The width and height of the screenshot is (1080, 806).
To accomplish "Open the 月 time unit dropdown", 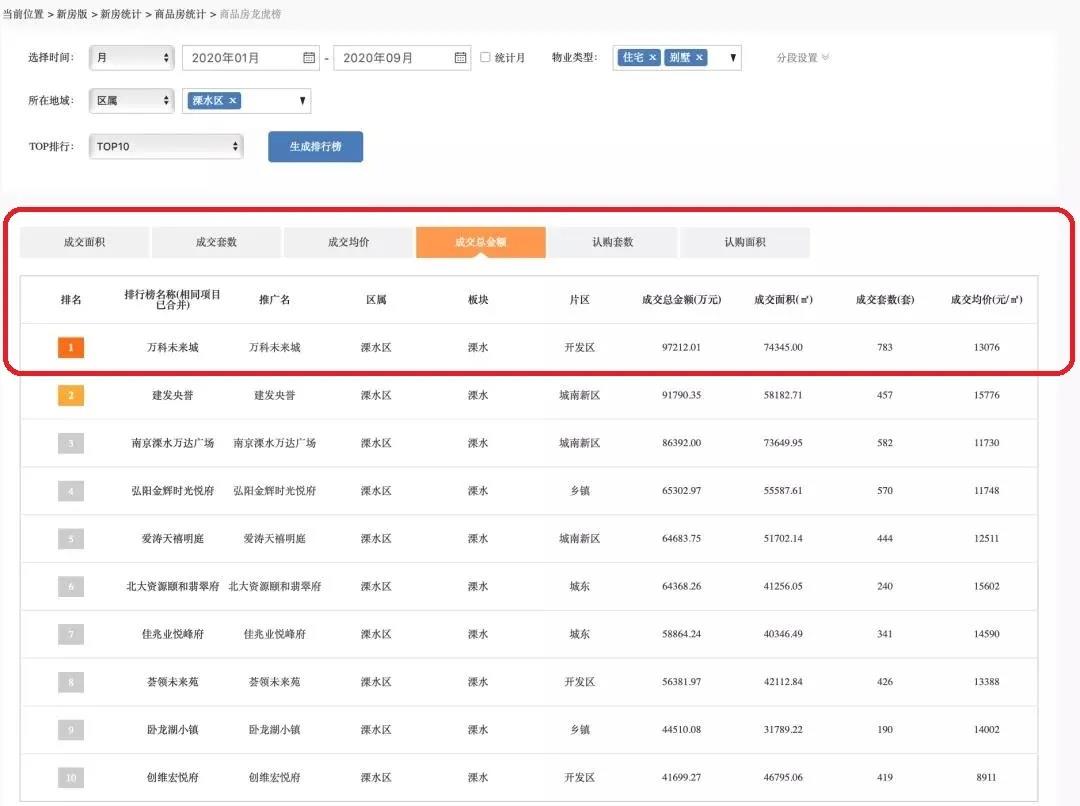I will (x=131, y=58).
